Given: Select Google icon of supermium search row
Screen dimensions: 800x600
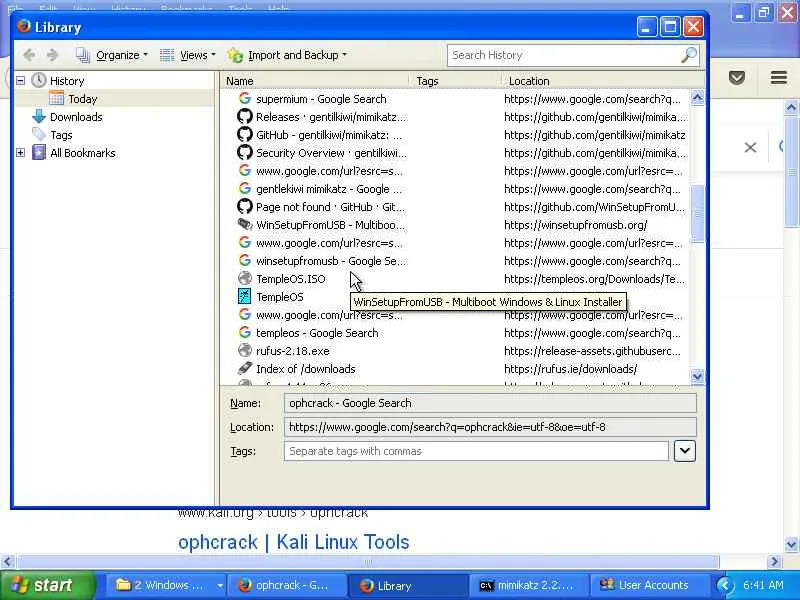Looking at the screenshot, I should [245, 98].
